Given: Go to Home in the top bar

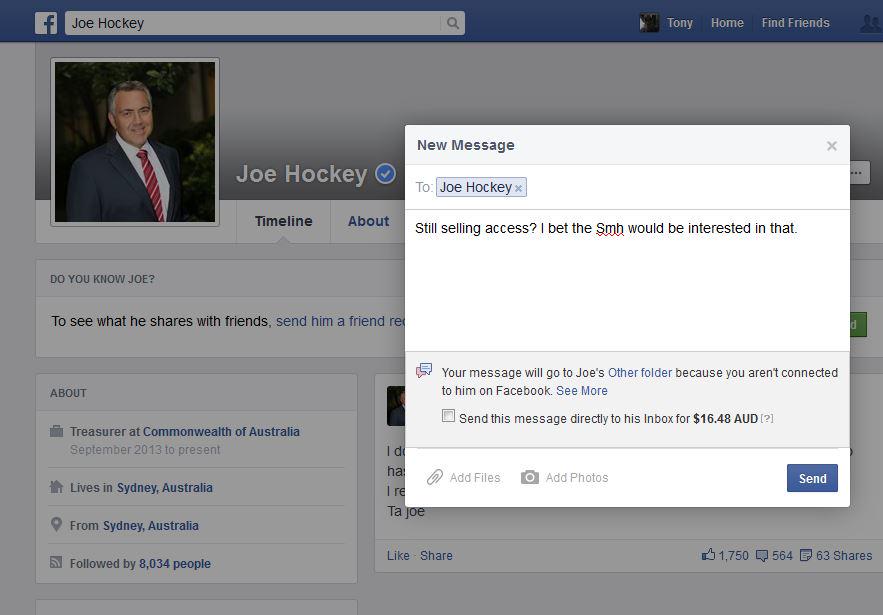Looking at the screenshot, I should pos(727,23).
